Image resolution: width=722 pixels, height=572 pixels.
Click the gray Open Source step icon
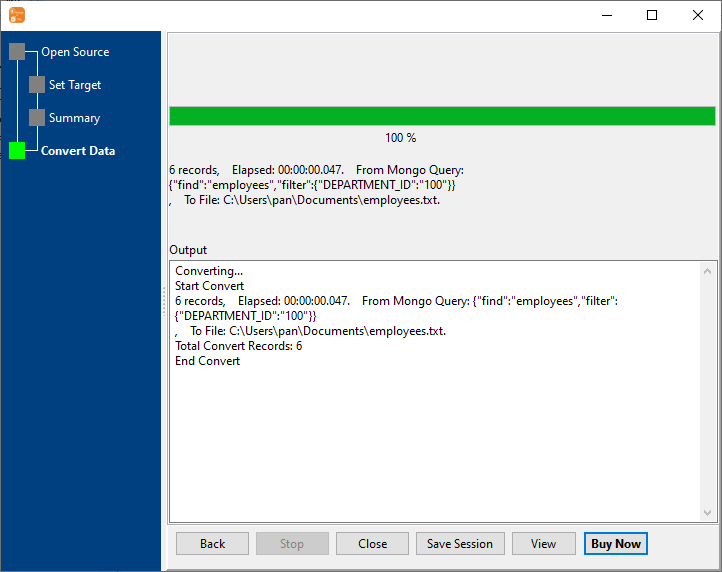17,52
